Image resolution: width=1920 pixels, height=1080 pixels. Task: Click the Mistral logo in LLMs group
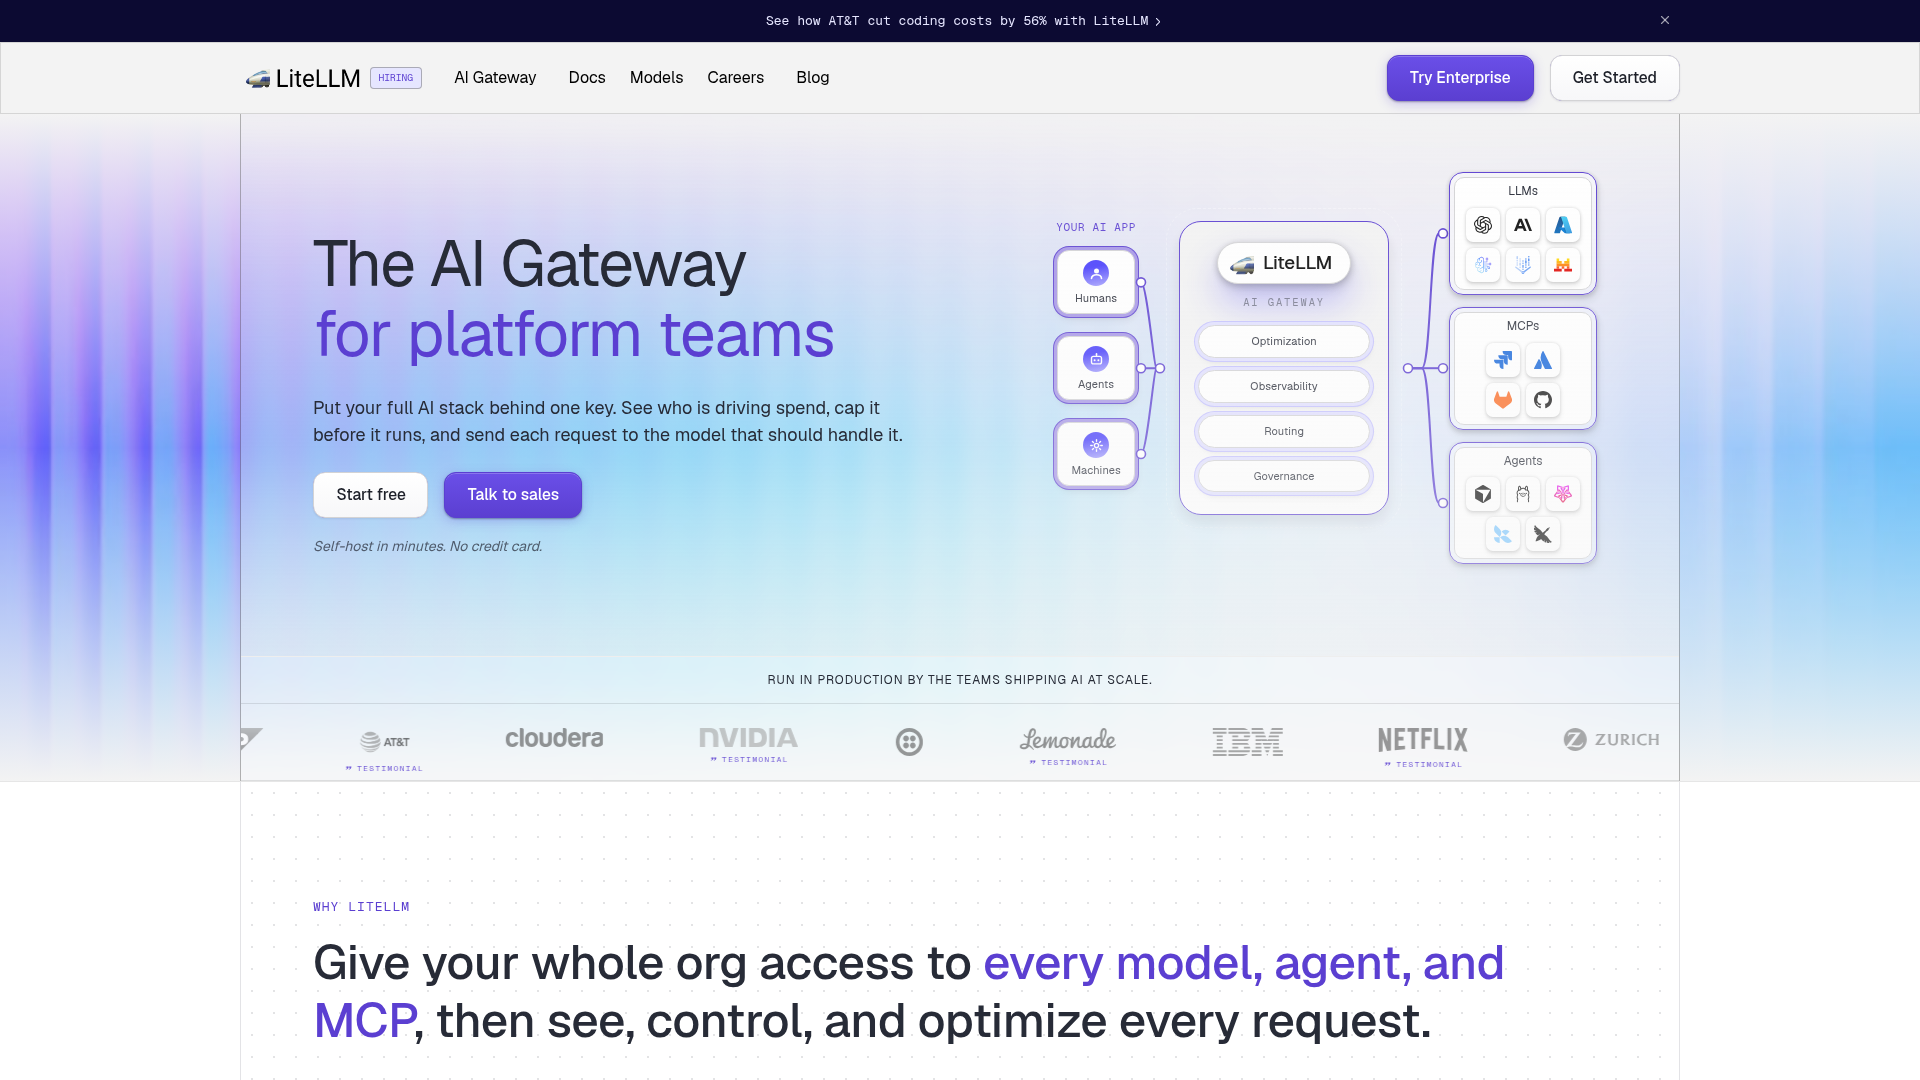tap(1563, 265)
